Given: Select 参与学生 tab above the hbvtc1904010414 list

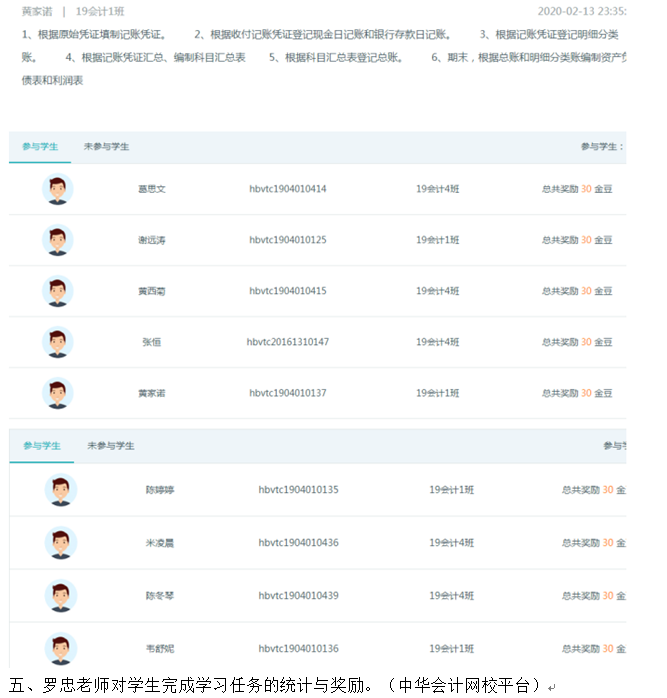Looking at the screenshot, I should tap(40, 147).
